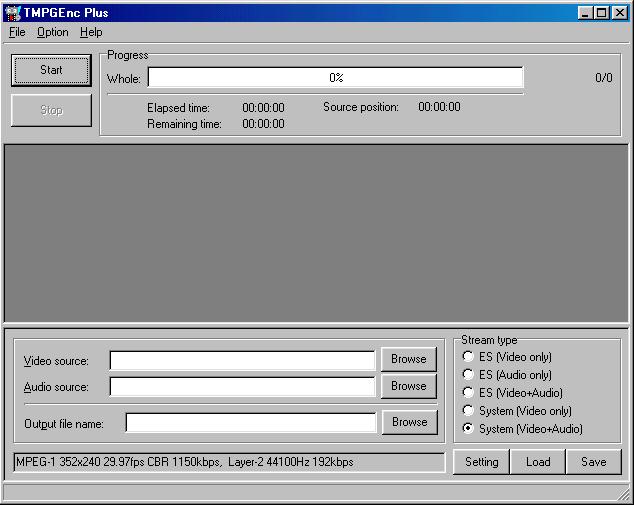This screenshot has width=634, height=505.
Task: Open the Help menu
Action: pyautogui.click(x=91, y=32)
